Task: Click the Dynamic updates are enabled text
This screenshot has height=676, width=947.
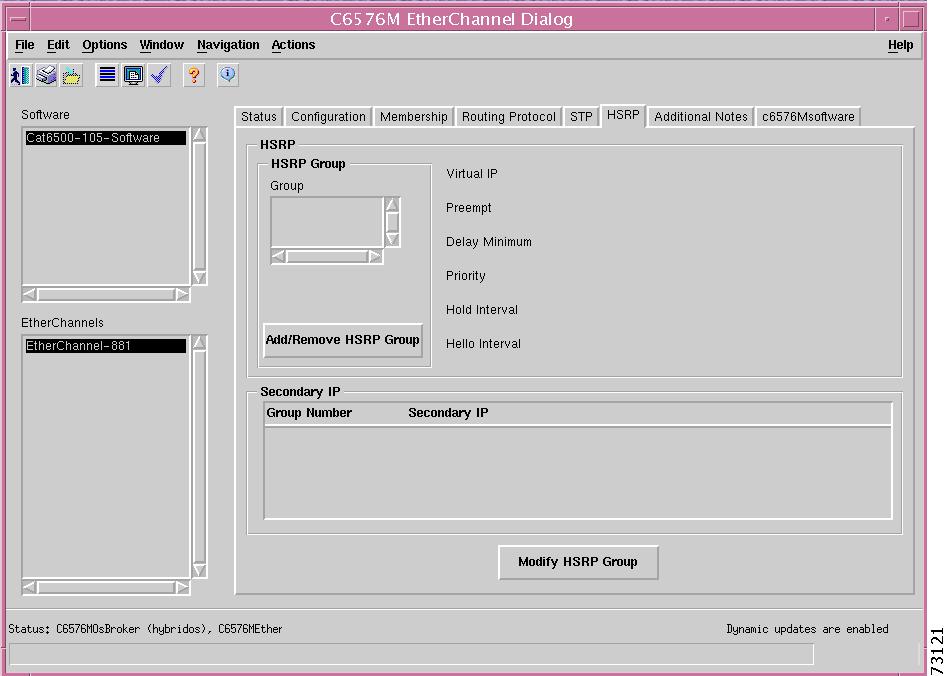Action: (x=807, y=629)
